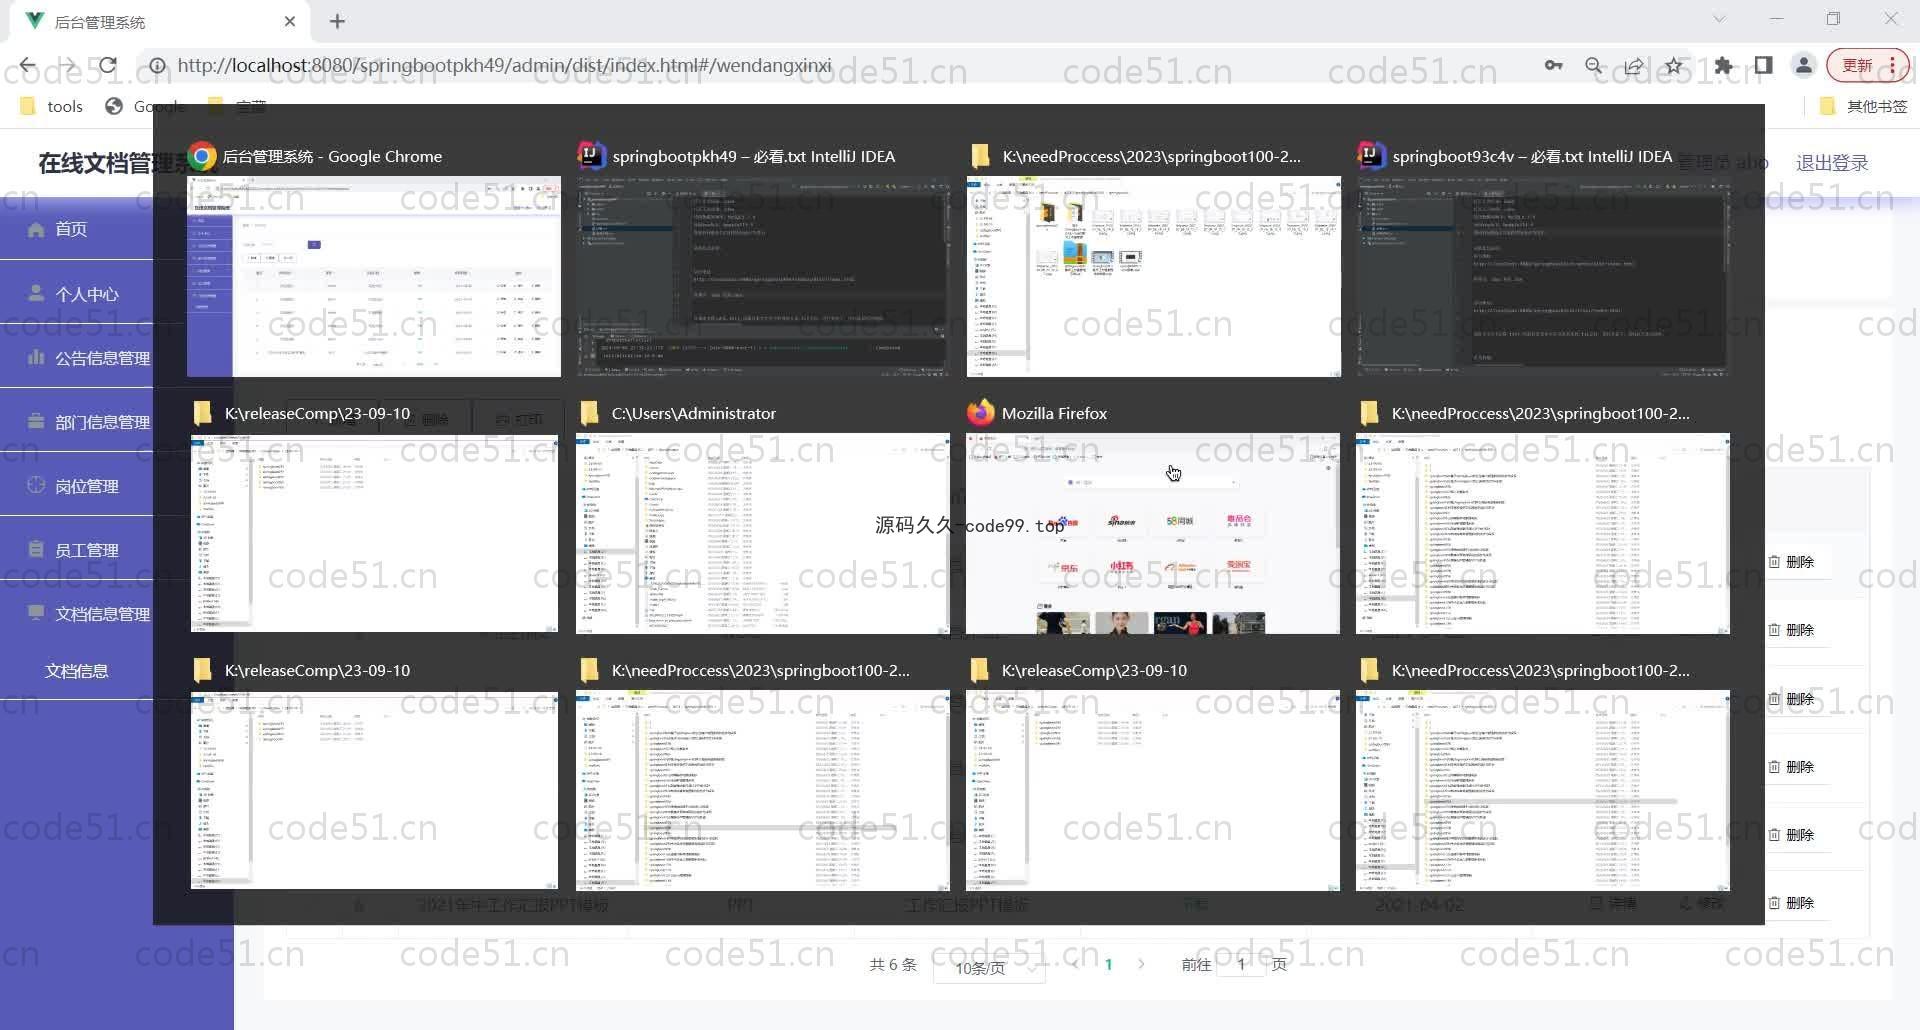Go to next page pagination arrow
The width and height of the screenshot is (1920, 1030).
pos(1141,965)
